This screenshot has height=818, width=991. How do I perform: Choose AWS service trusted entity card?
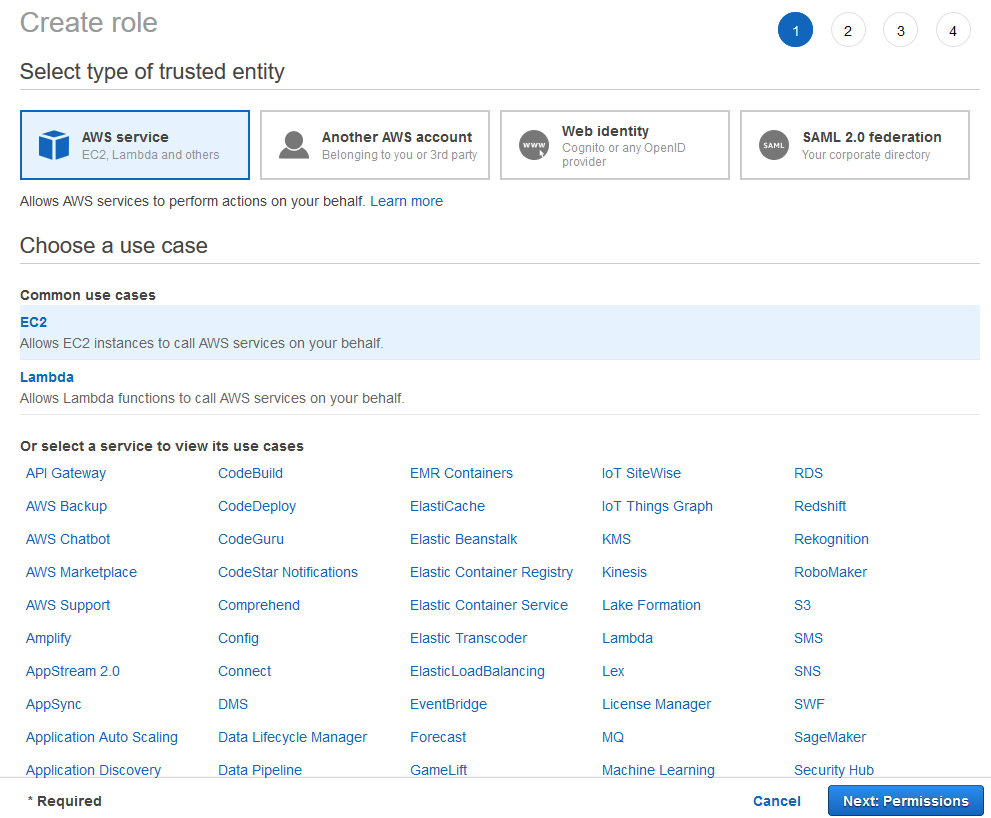pos(135,145)
